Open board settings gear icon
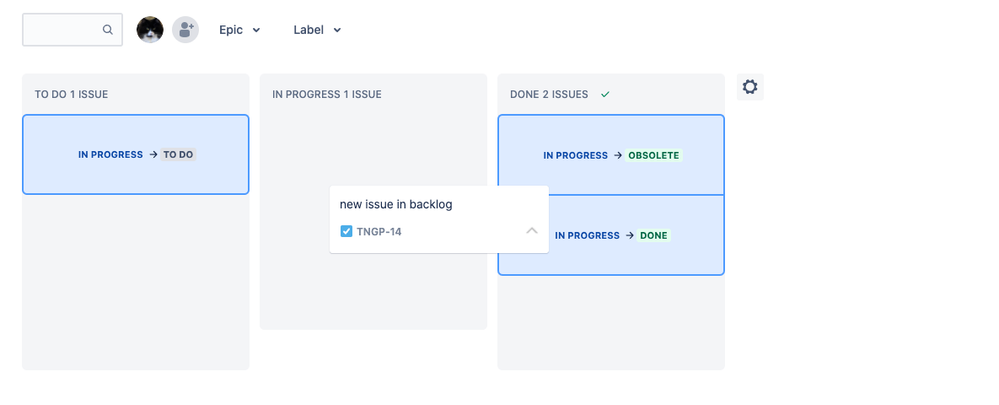Image resolution: width=999 pixels, height=405 pixels. click(750, 87)
